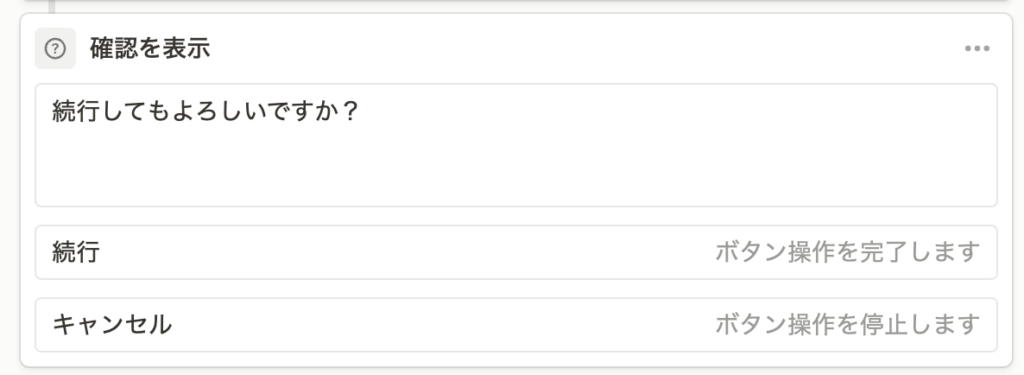The height and width of the screenshot is (375, 1024).
Task: Click the gap between 続行 and キャンセル rows
Action: point(516,289)
